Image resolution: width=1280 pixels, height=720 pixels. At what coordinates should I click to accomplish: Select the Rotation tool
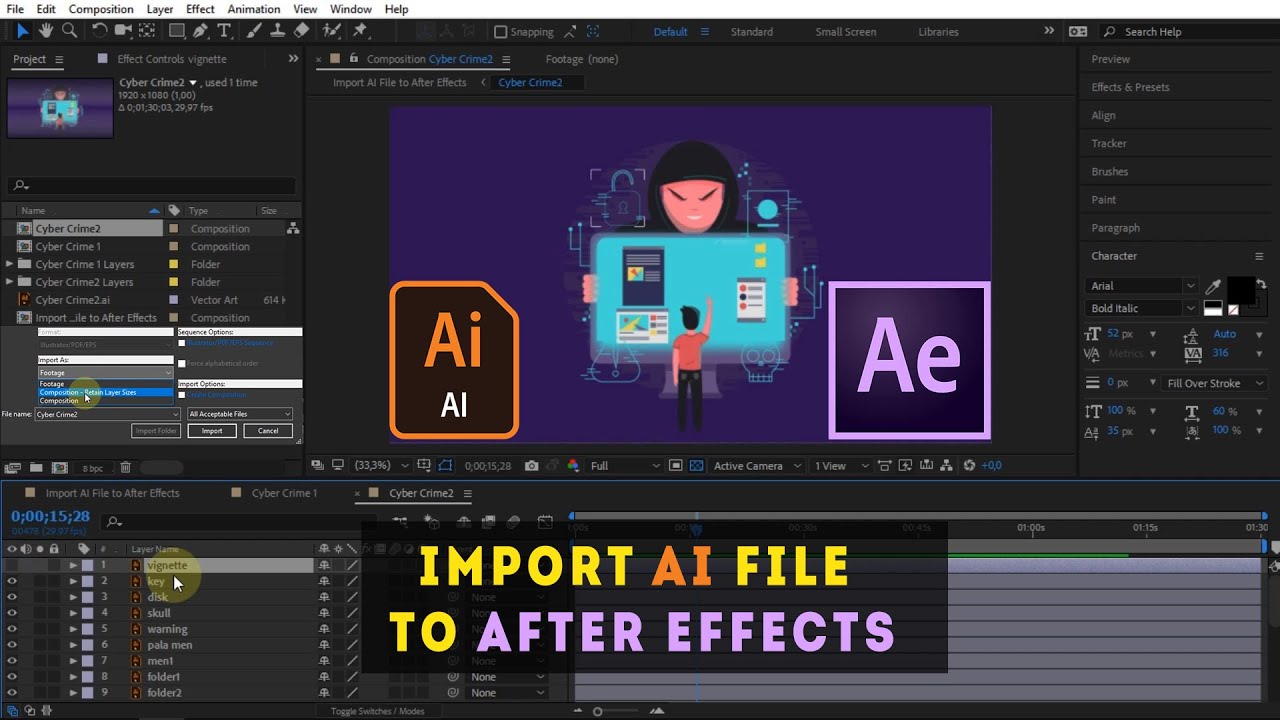[x=100, y=31]
